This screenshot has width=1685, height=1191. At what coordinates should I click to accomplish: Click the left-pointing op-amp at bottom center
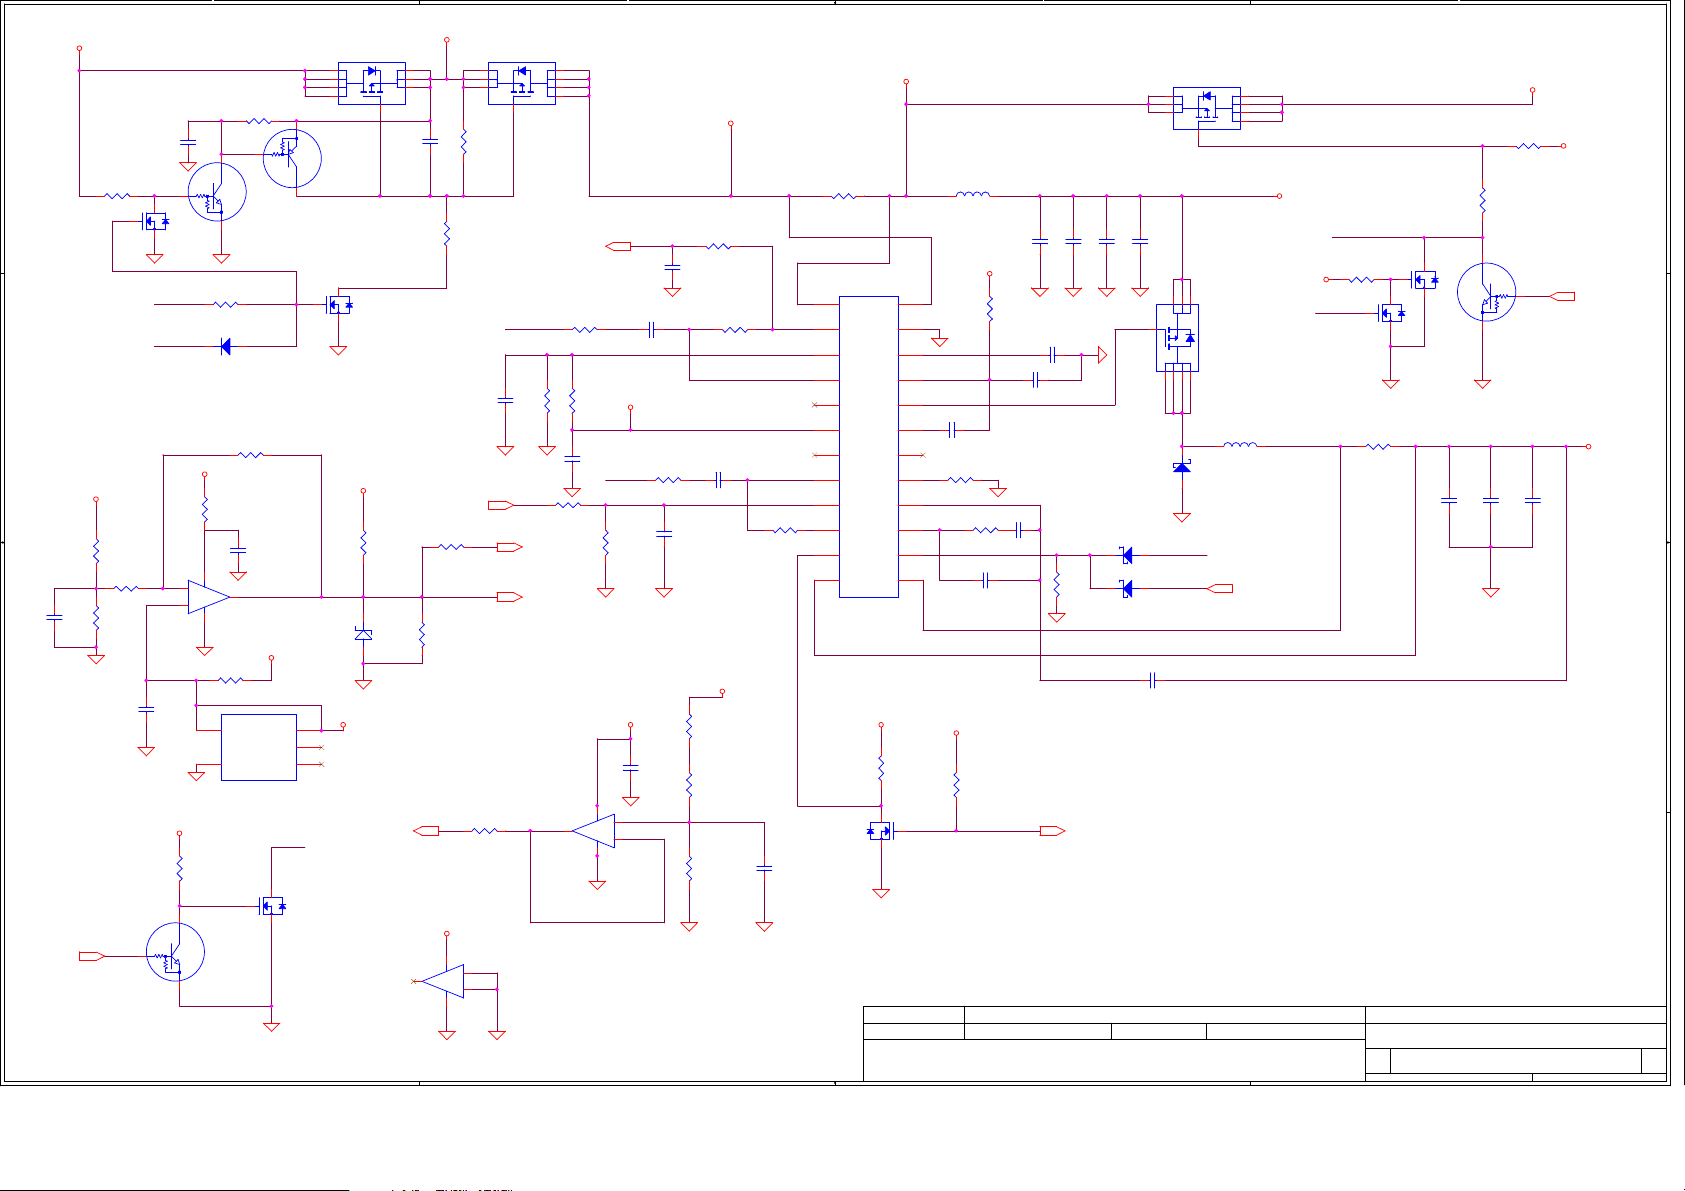tap(594, 830)
